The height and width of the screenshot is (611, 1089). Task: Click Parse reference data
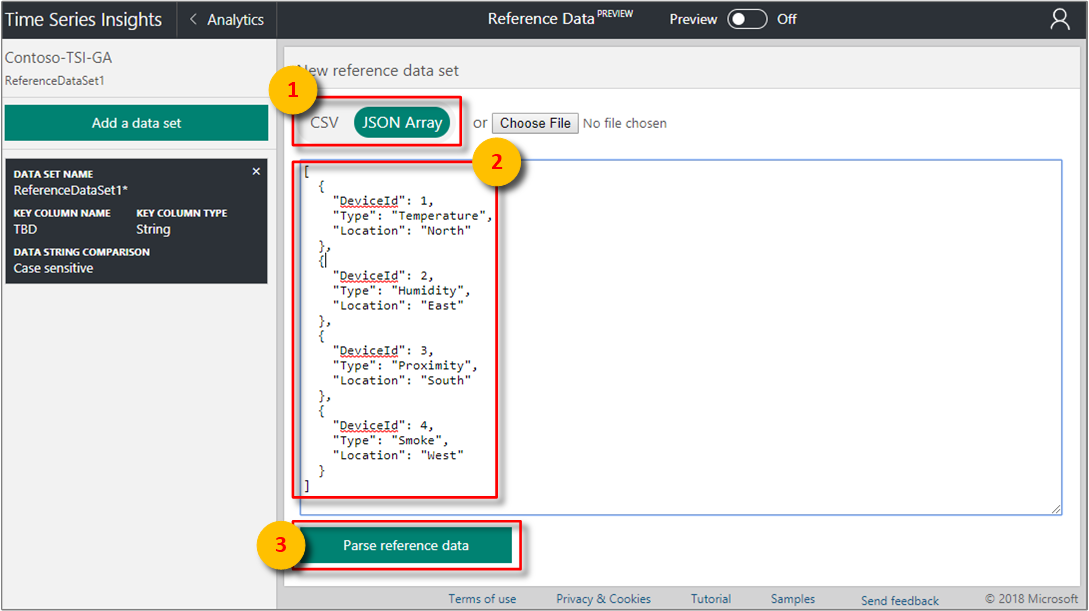pos(404,545)
